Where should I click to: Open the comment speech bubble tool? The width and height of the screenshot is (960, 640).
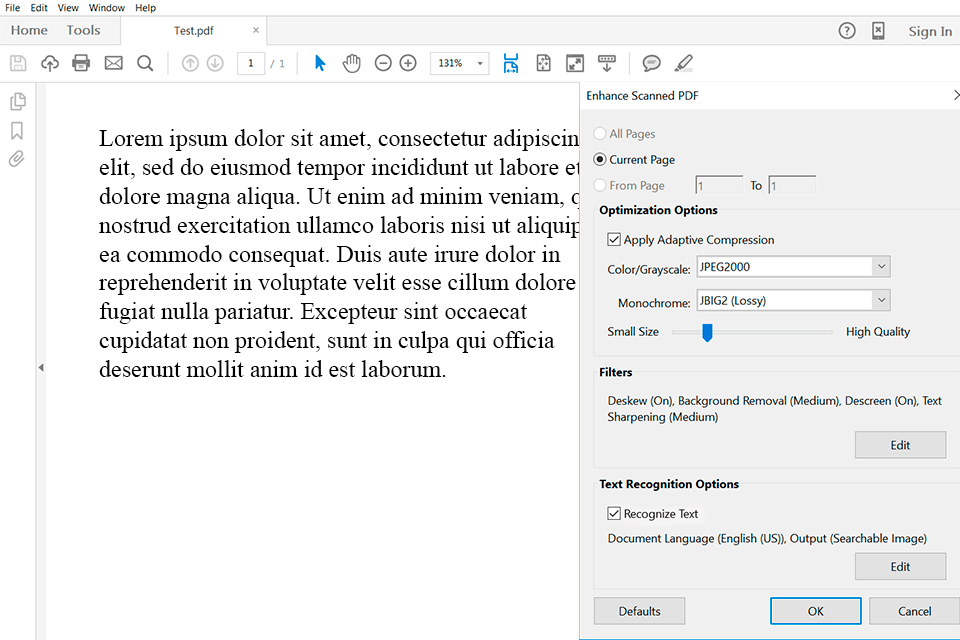[651, 63]
